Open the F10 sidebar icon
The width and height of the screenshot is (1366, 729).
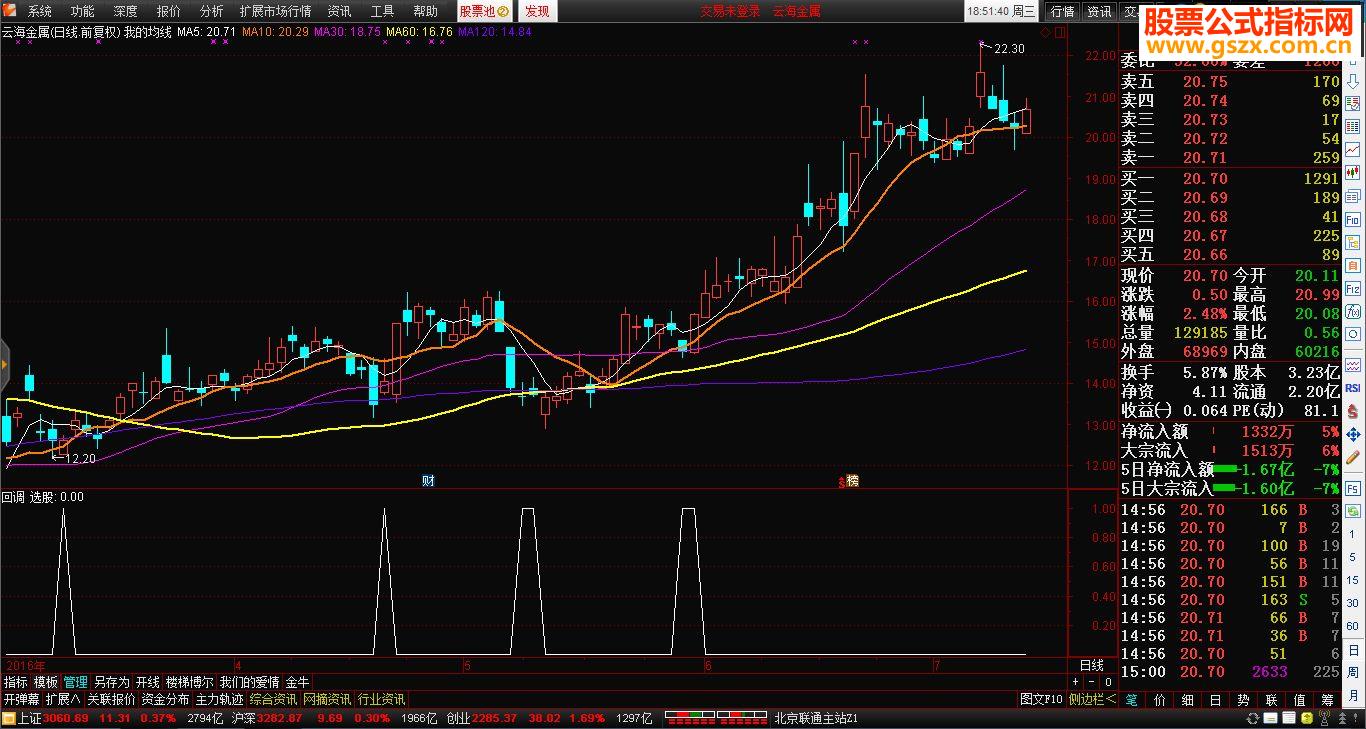point(1353,219)
